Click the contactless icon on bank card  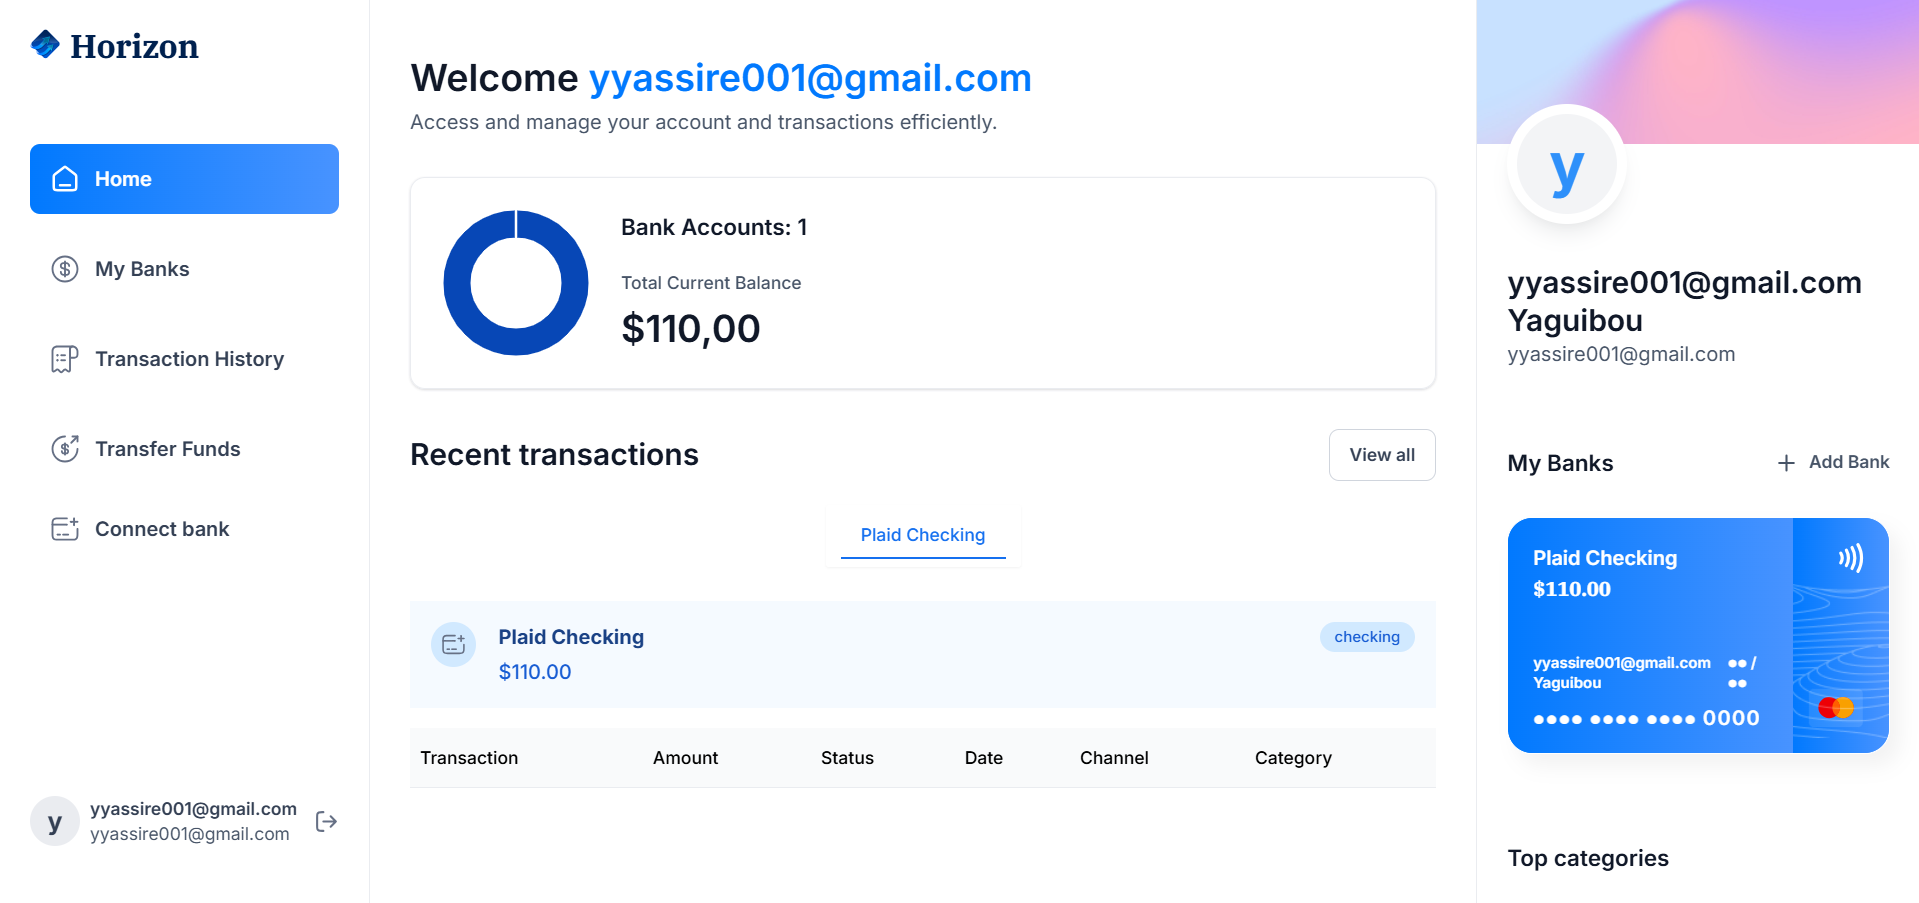(x=1850, y=557)
